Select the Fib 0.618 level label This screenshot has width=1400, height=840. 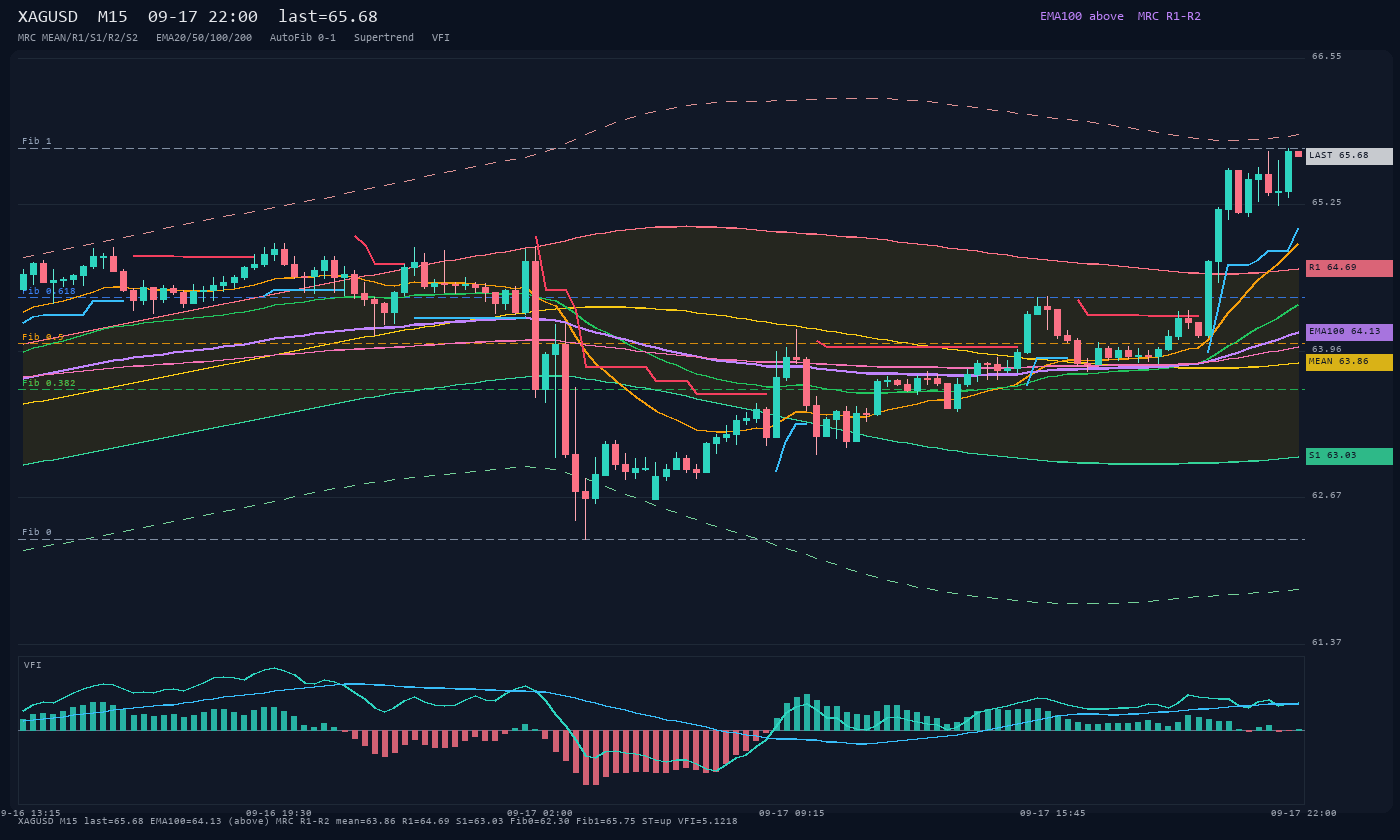49,291
